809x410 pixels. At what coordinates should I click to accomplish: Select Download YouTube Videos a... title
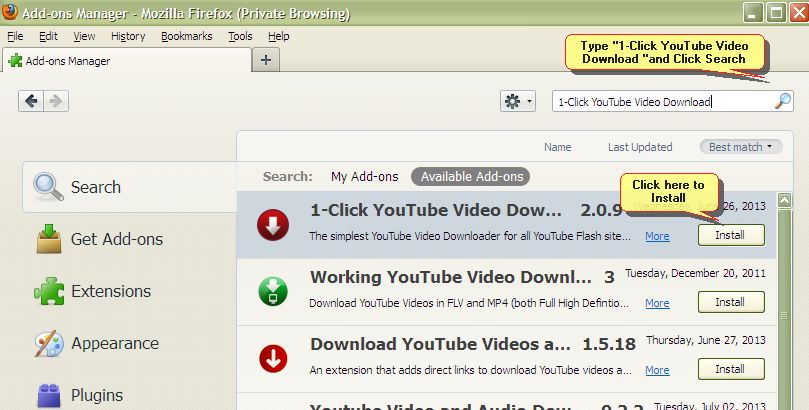pos(440,344)
